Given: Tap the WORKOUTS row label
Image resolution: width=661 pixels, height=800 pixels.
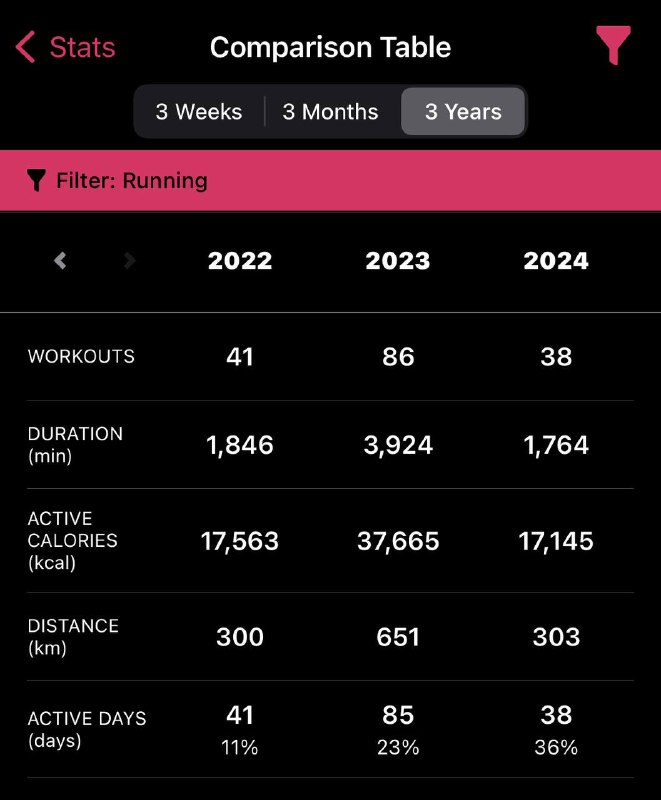Looking at the screenshot, I should pos(81,357).
